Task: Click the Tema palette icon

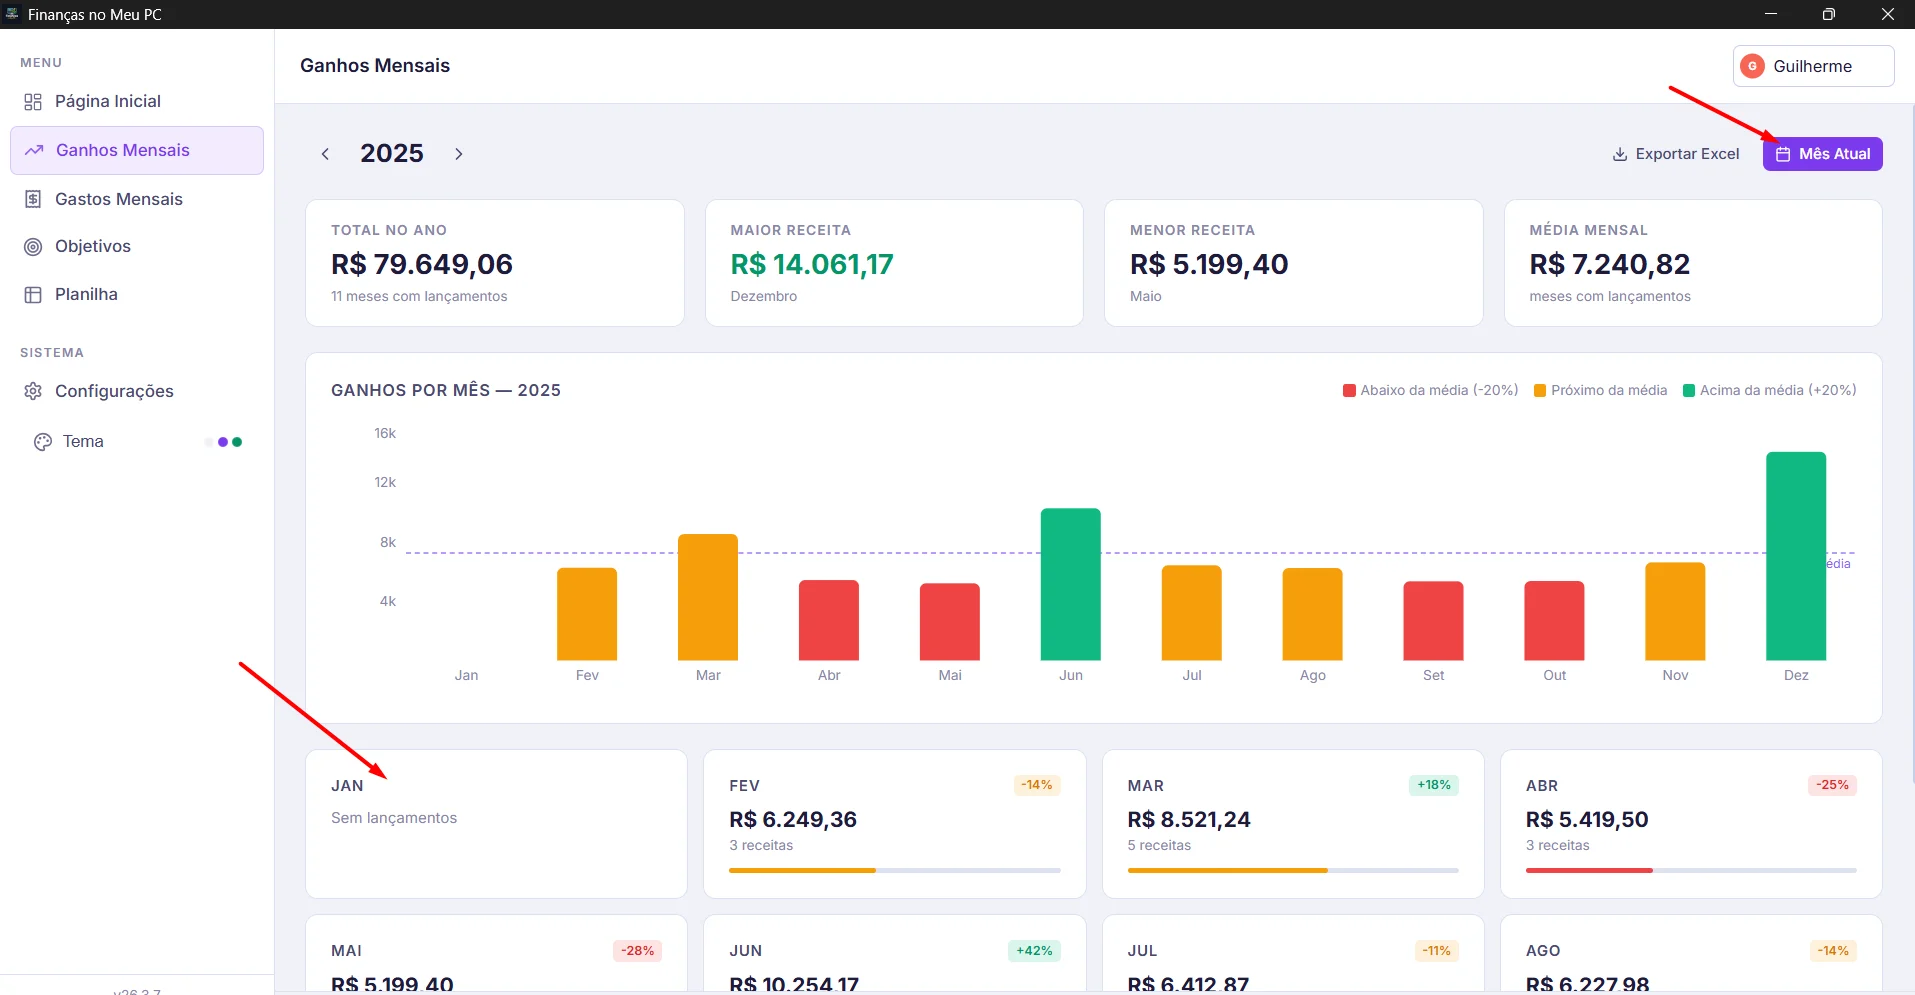Action: (42, 442)
